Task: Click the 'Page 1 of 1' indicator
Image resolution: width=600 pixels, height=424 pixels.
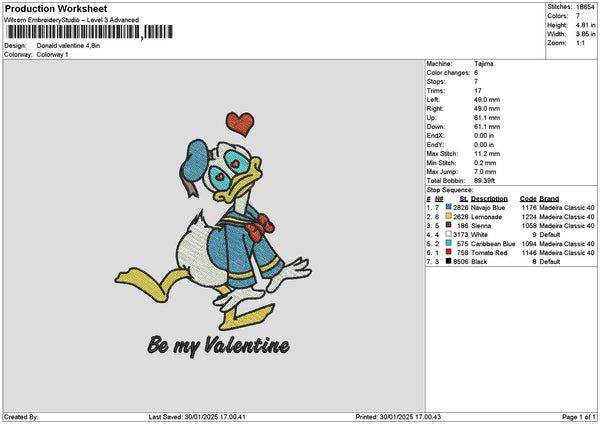Action: pos(579,417)
